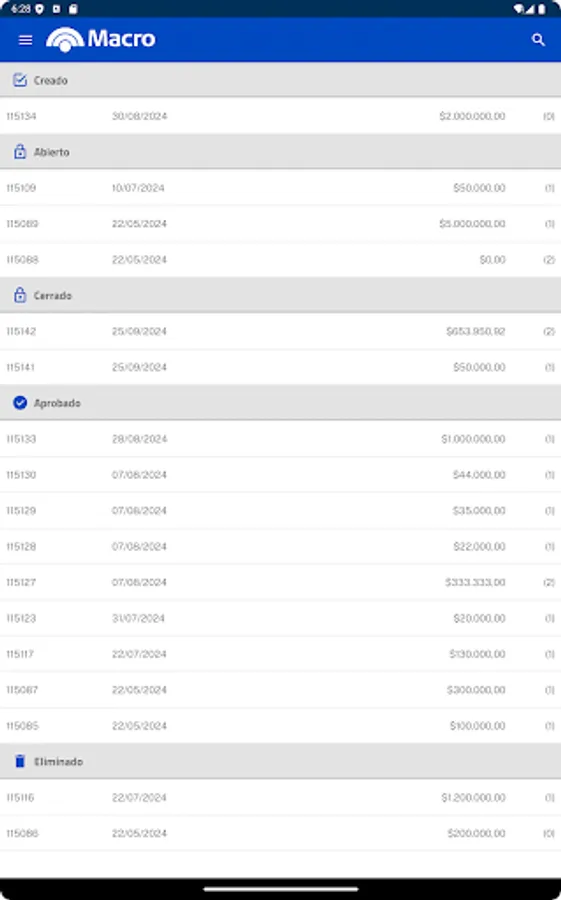This screenshot has height=900, width=561.
Task: Click the $130.000,00 amount
Action: pyautogui.click(x=477, y=654)
